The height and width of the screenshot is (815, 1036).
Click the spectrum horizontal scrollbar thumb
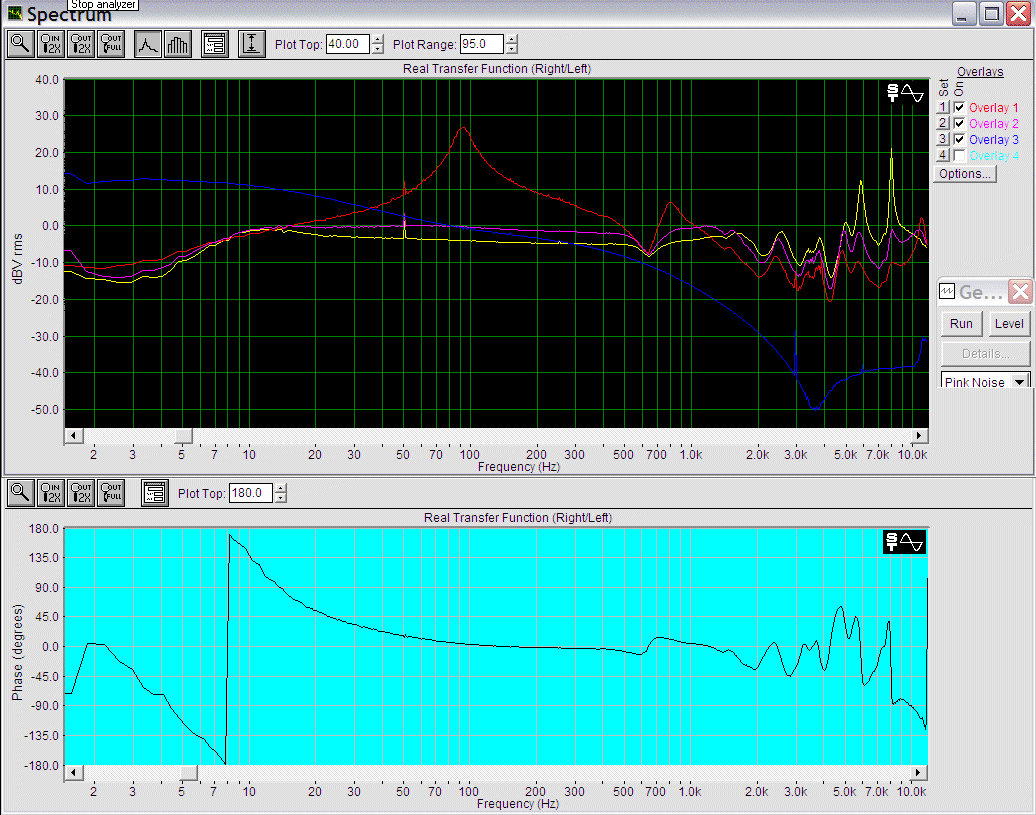tap(183, 435)
